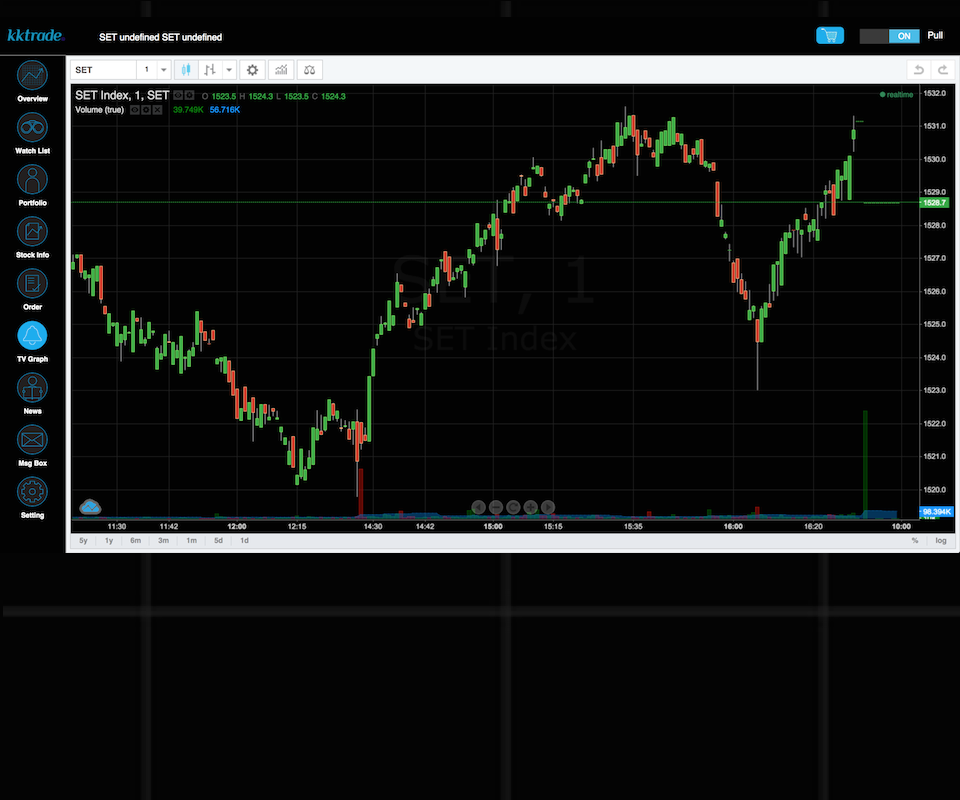Reset chart view with the circular control

coord(513,507)
